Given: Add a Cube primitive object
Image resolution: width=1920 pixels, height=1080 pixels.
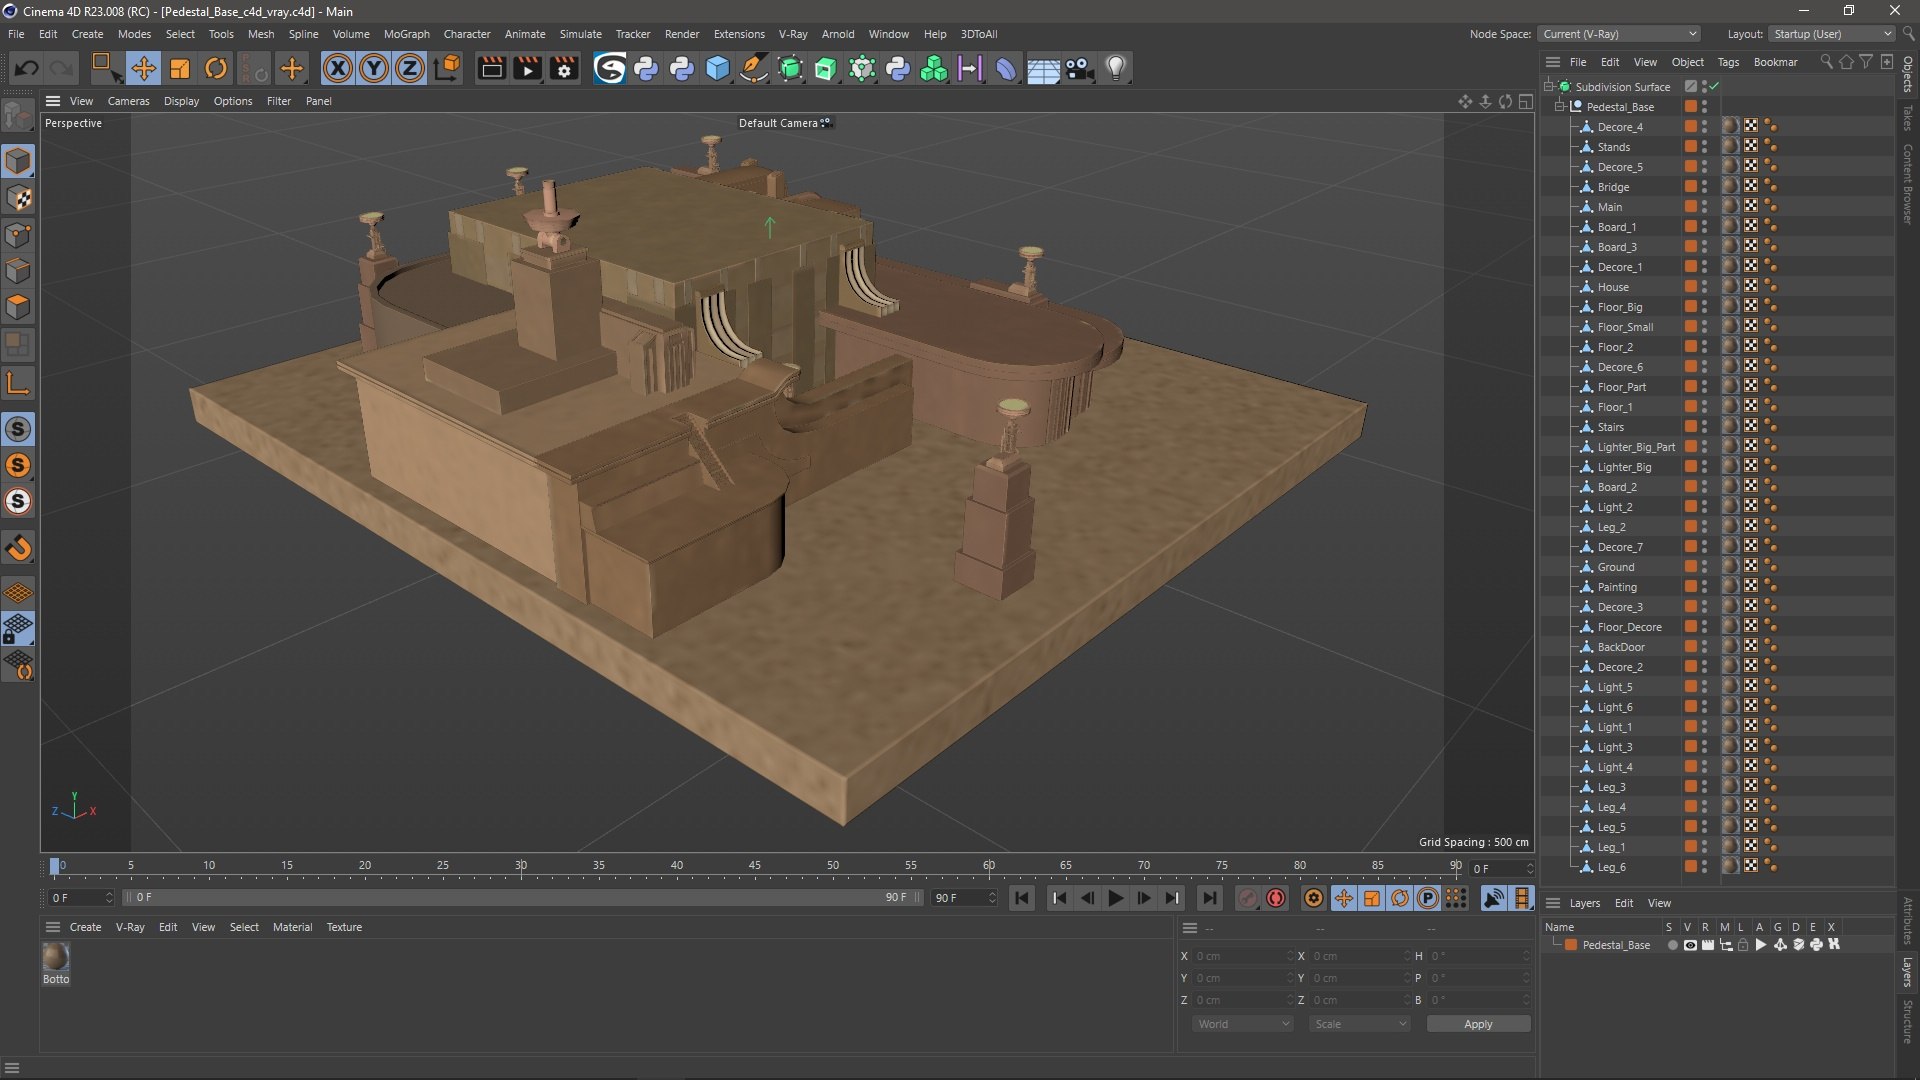Looking at the screenshot, I should coord(718,68).
